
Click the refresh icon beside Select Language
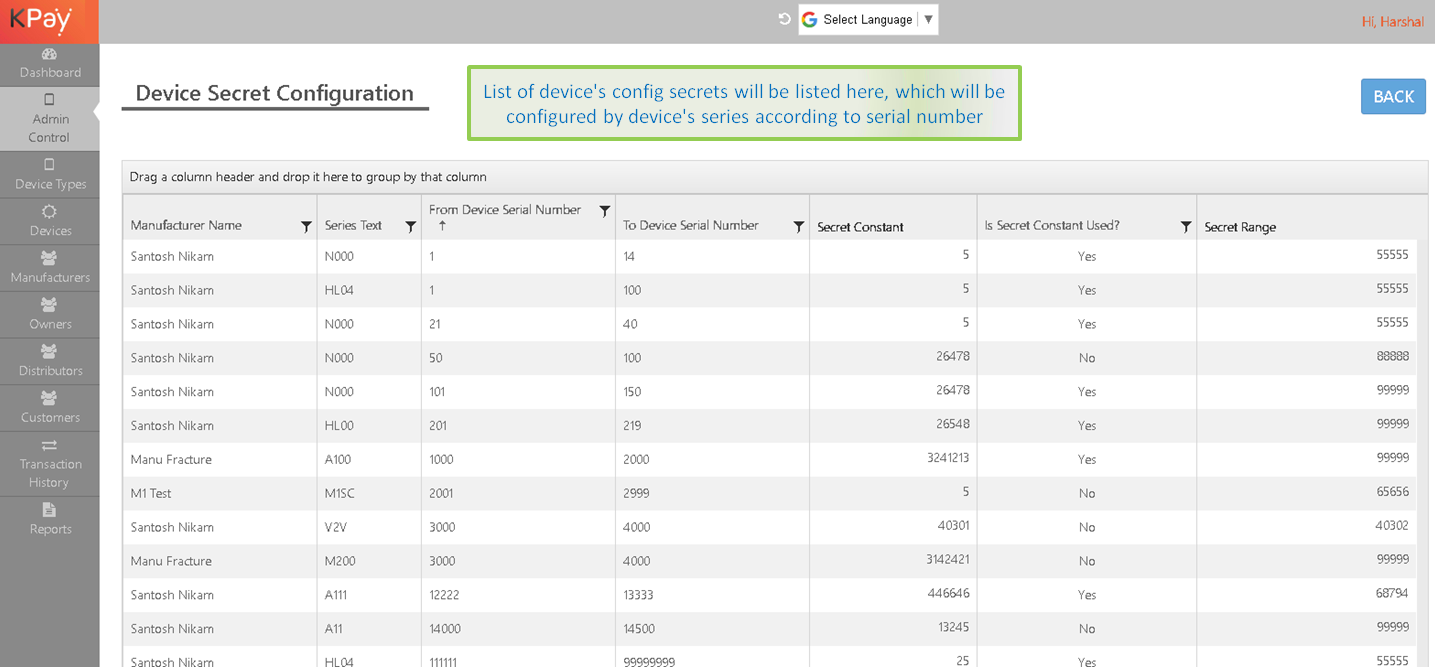pyautogui.click(x=785, y=19)
